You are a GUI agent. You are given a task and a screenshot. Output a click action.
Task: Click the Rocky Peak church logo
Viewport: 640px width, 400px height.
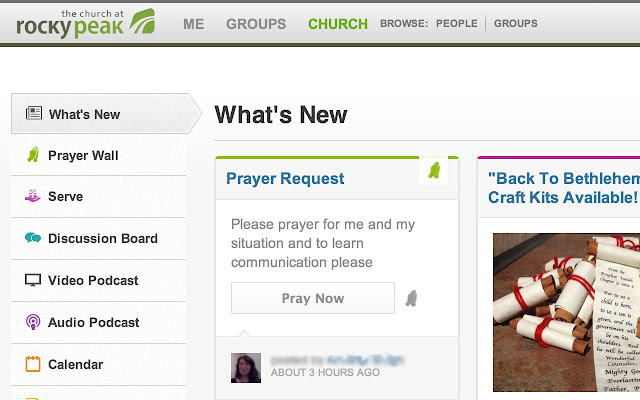tap(85, 24)
